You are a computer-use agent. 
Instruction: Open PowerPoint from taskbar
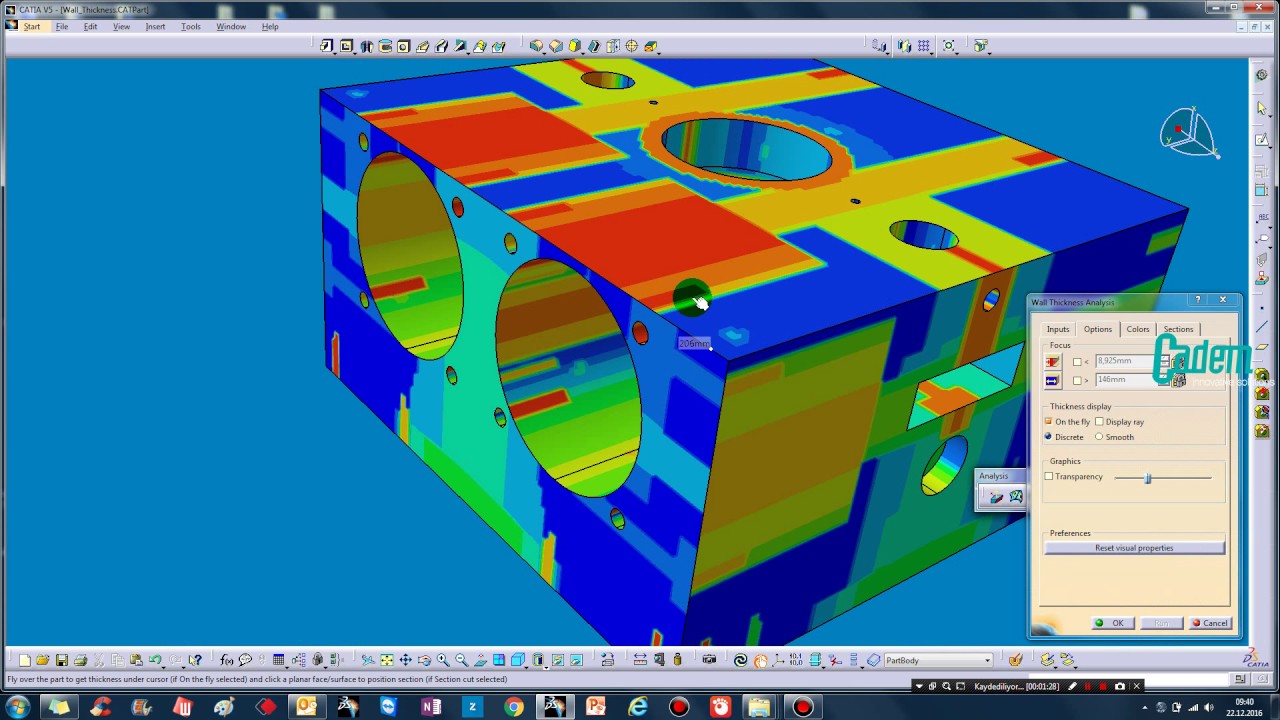(x=596, y=707)
